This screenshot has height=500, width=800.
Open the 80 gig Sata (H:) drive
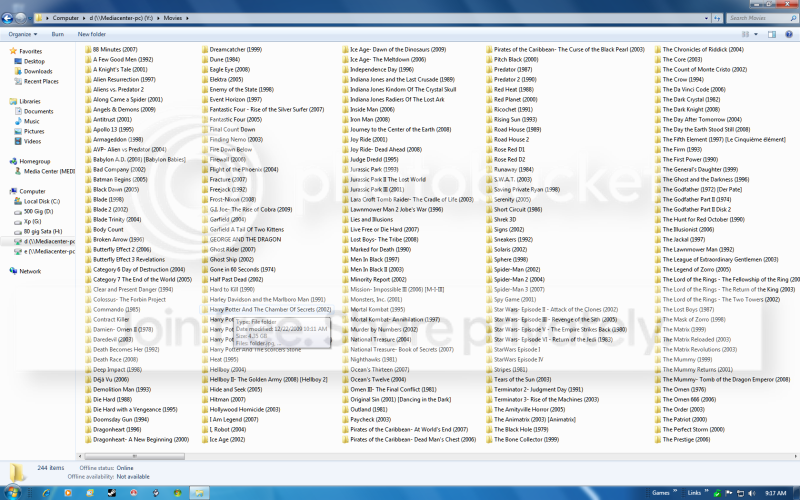tap(42, 231)
